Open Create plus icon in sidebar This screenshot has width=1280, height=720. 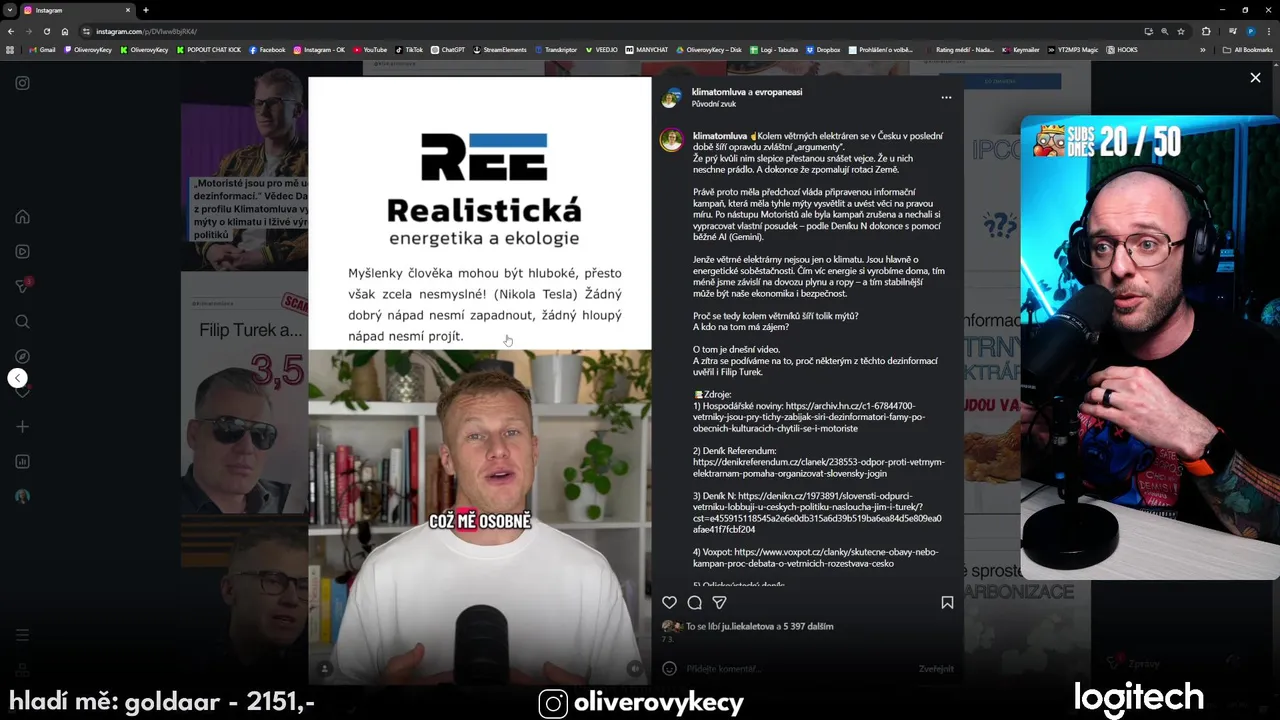click(22, 427)
